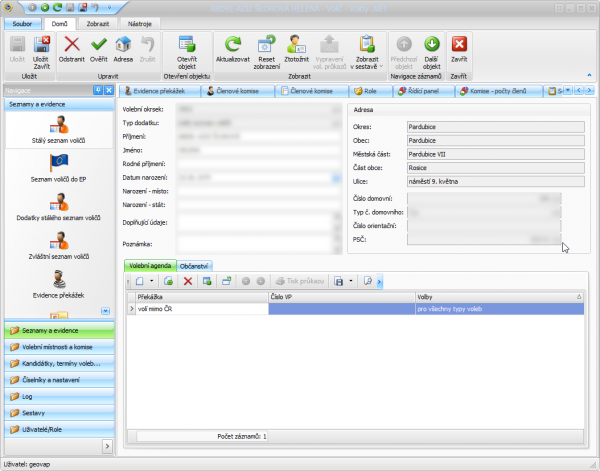
Task: Switch to the Zobrazit ribbon tab
Action: (95, 22)
